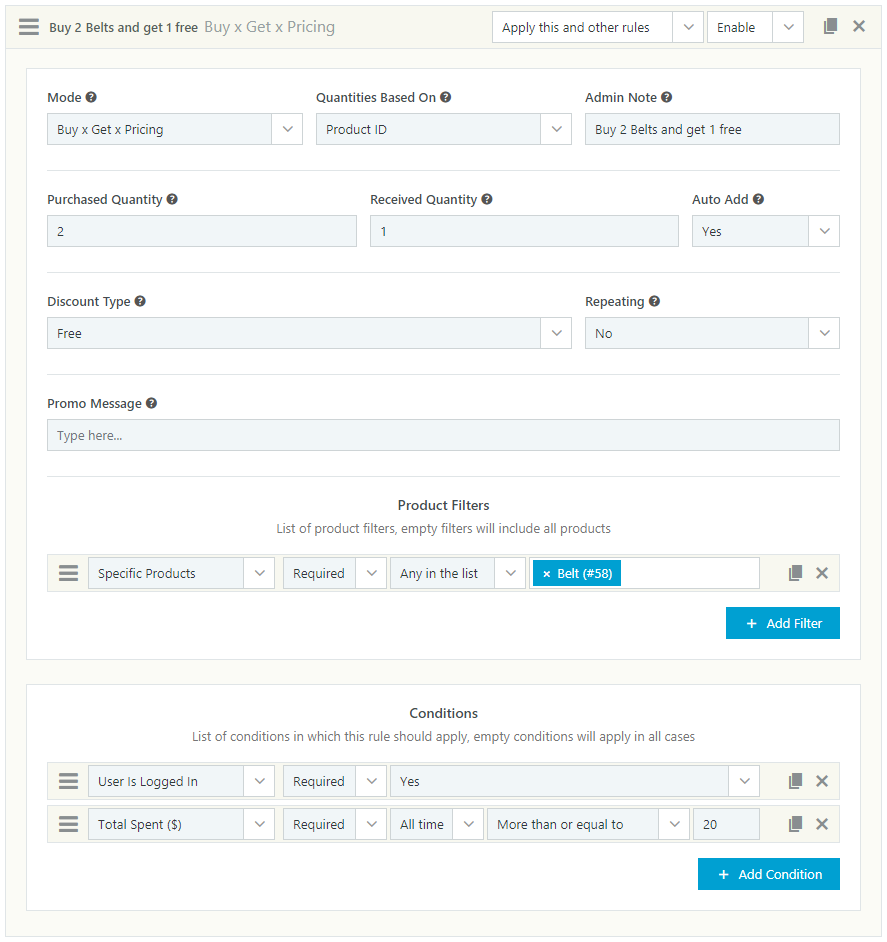The height and width of the screenshot is (942, 887).
Task: Click the help icon next to Mode
Action: tap(91, 97)
